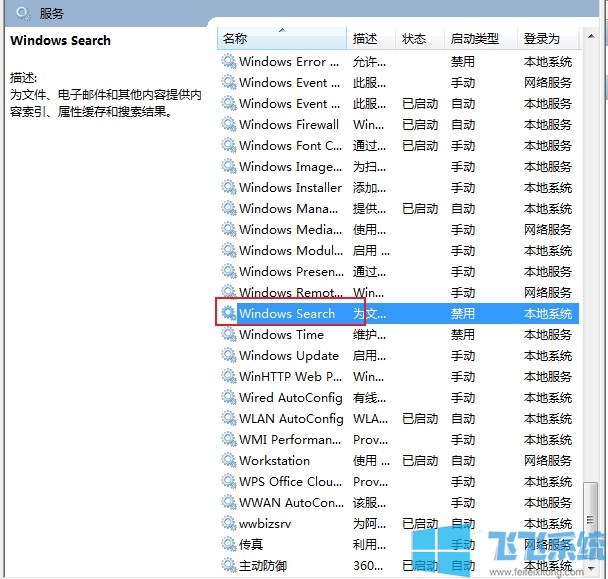Click the gear icon beside 传真 service
The image size is (608, 579).
229,545
